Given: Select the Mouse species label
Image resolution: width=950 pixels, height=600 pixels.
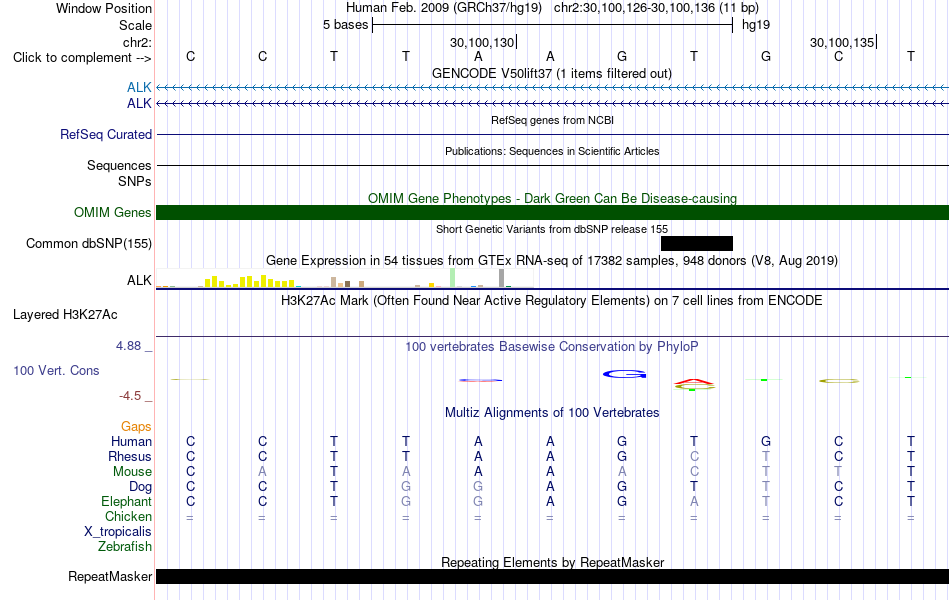Looking at the screenshot, I should pyautogui.click(x=132, y=472).
